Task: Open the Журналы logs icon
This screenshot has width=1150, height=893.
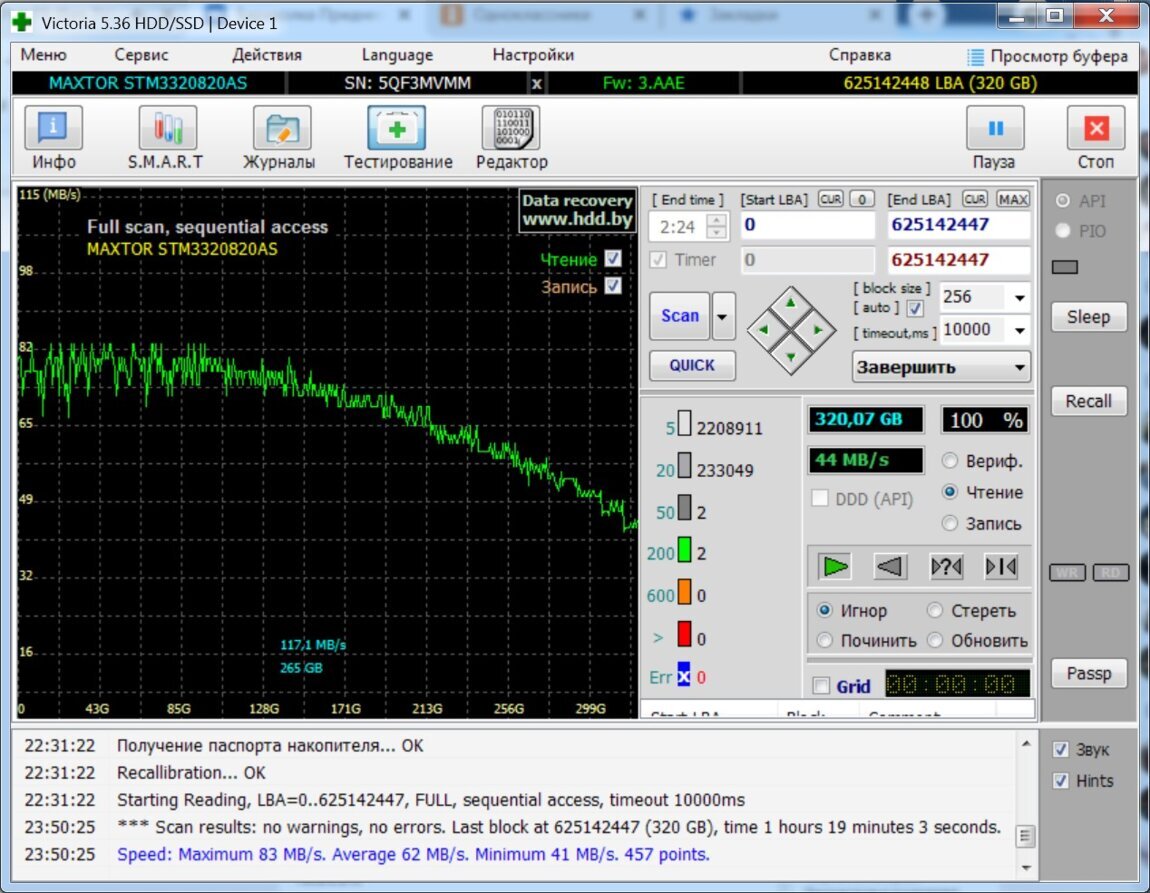Action: click(281, 129)
